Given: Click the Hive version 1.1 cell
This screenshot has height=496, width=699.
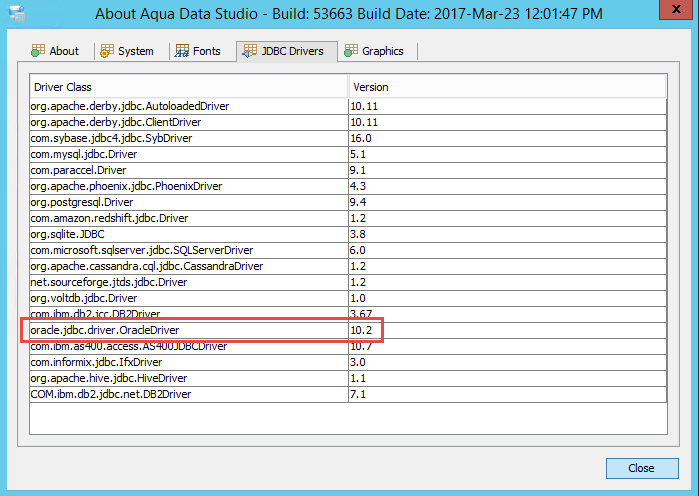Looking at the screenshot, I should 507,378.
